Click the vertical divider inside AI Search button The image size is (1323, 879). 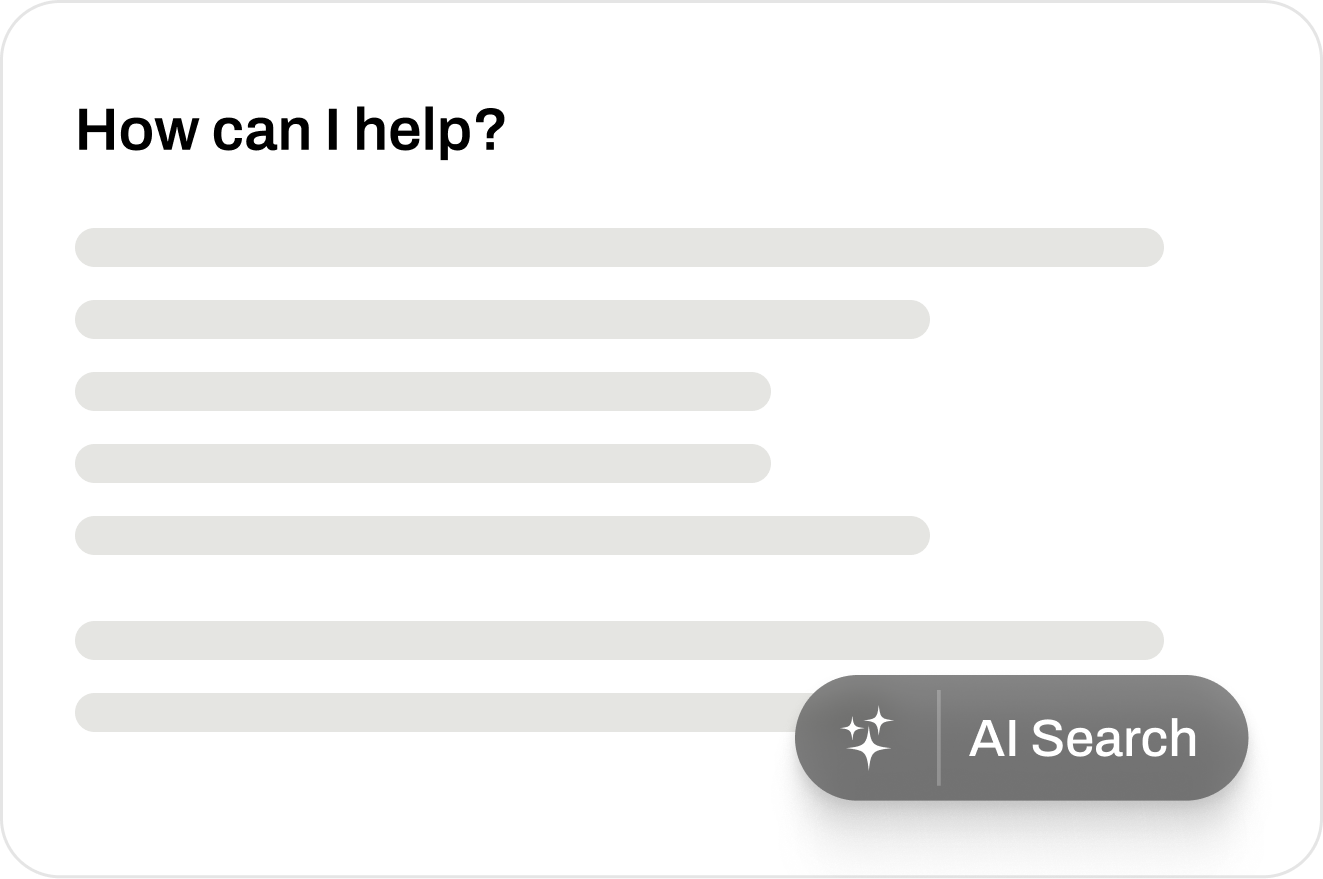(x=938, y=738)
